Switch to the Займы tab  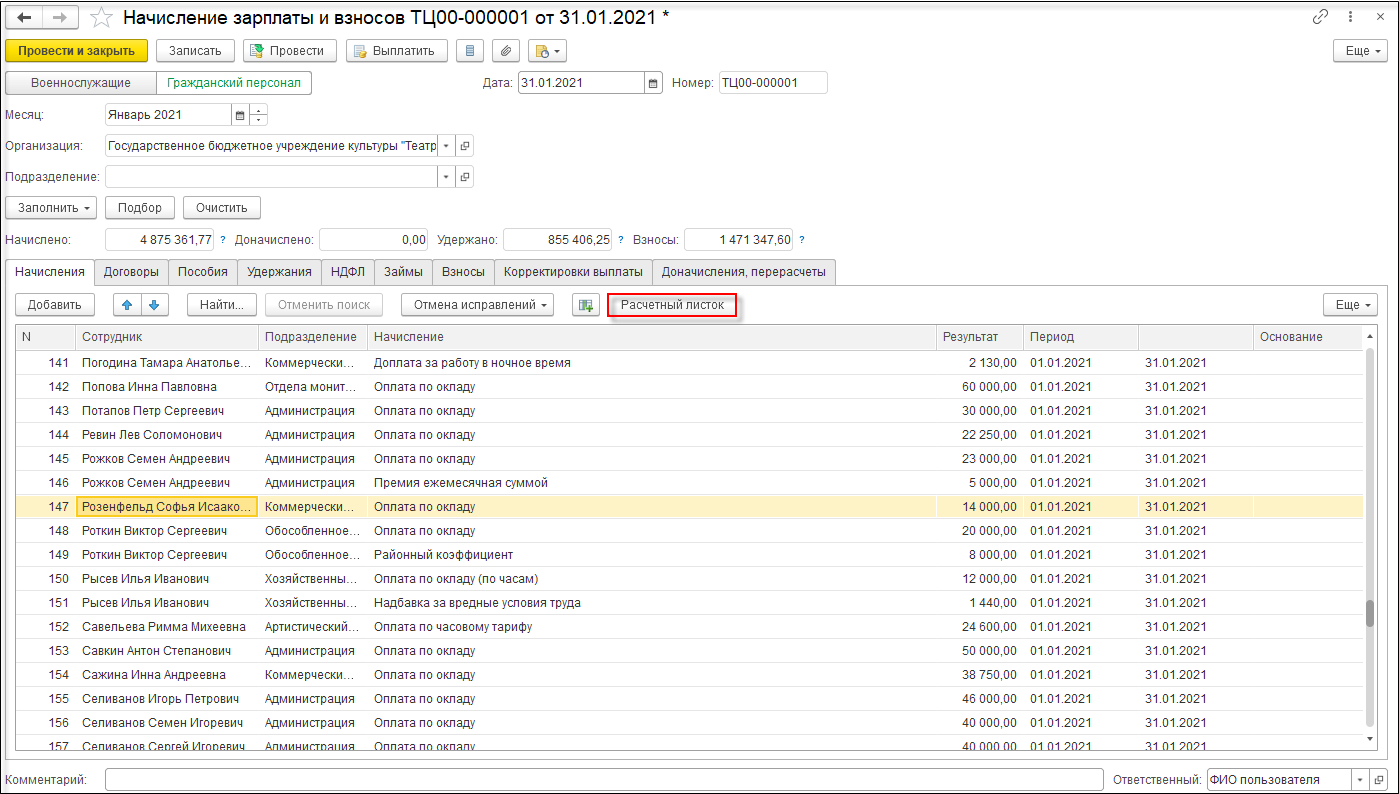pyautogui.click(x=403, y=272)
